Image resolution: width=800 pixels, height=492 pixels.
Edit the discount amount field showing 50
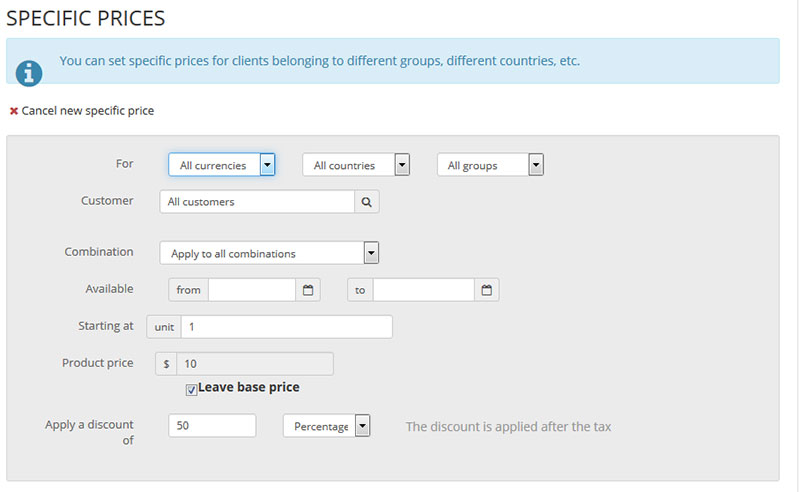point(212,426)
